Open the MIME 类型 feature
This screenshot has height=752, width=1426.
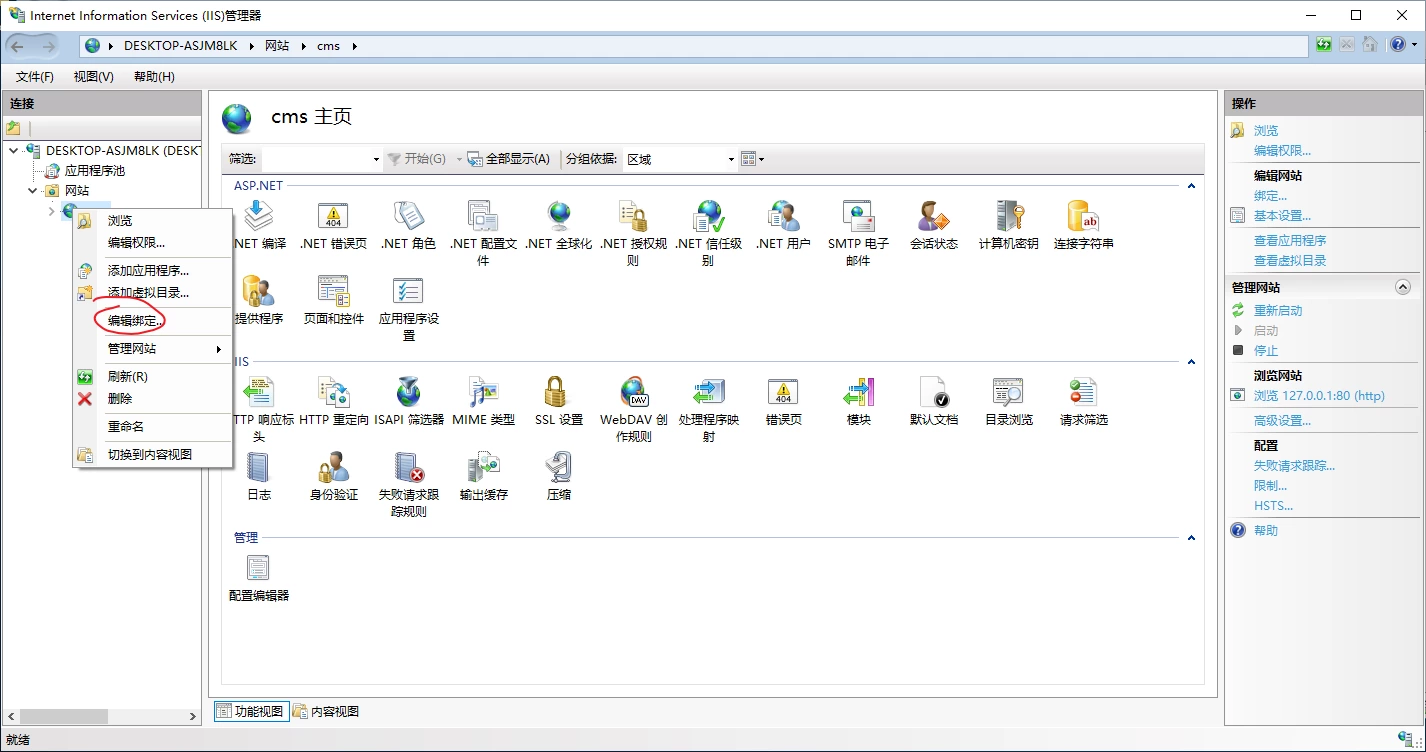483,401
